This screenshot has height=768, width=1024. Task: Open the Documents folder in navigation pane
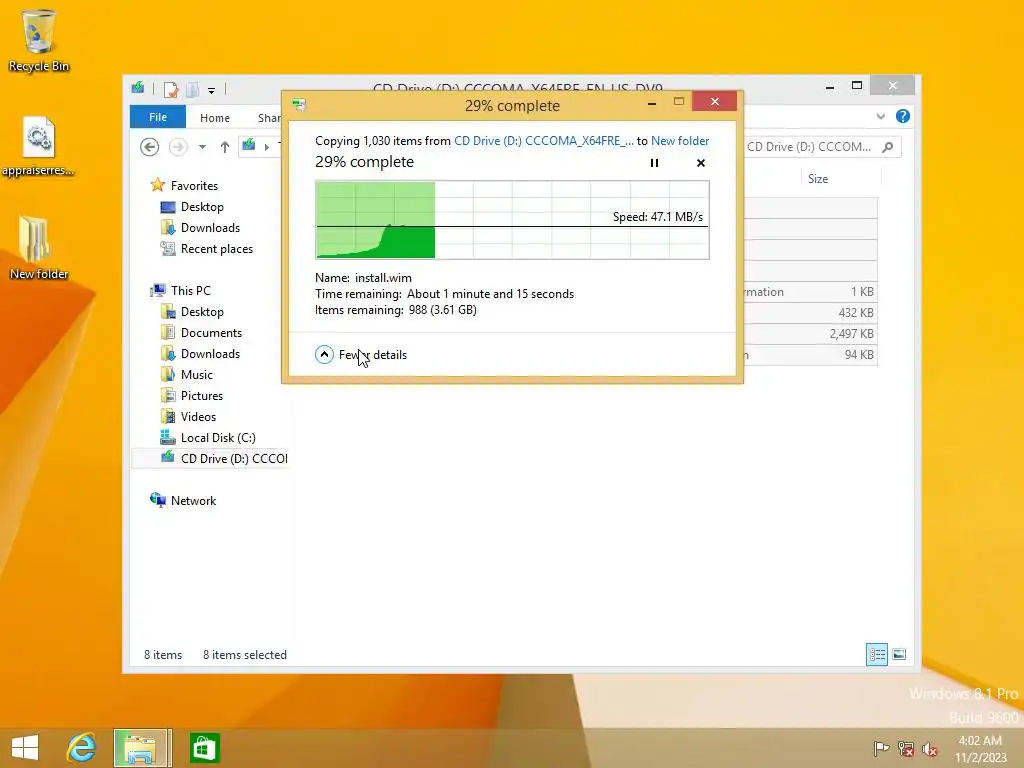211,333
